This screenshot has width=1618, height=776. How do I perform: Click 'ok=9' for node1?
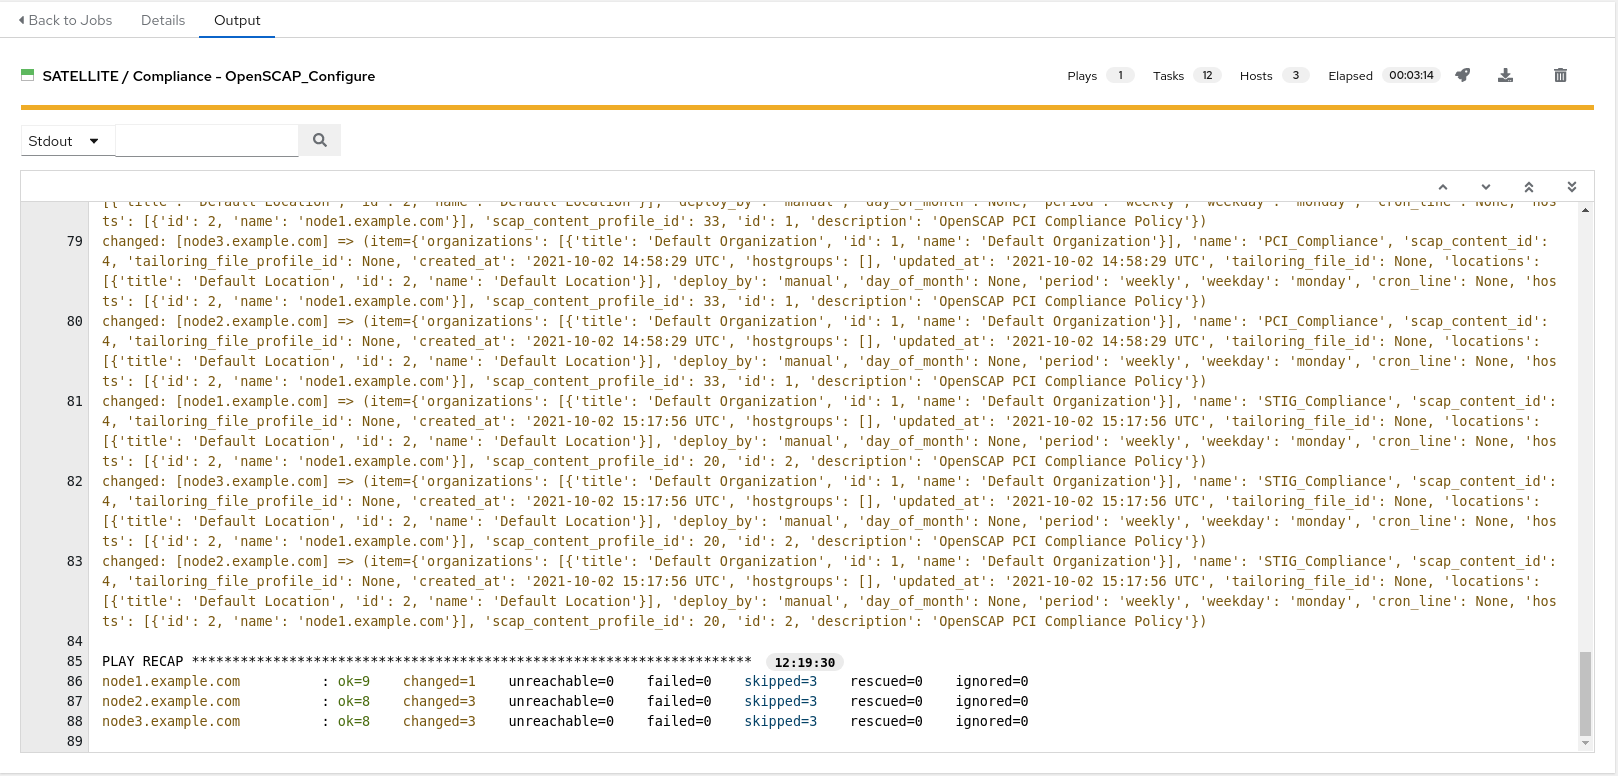354,681
